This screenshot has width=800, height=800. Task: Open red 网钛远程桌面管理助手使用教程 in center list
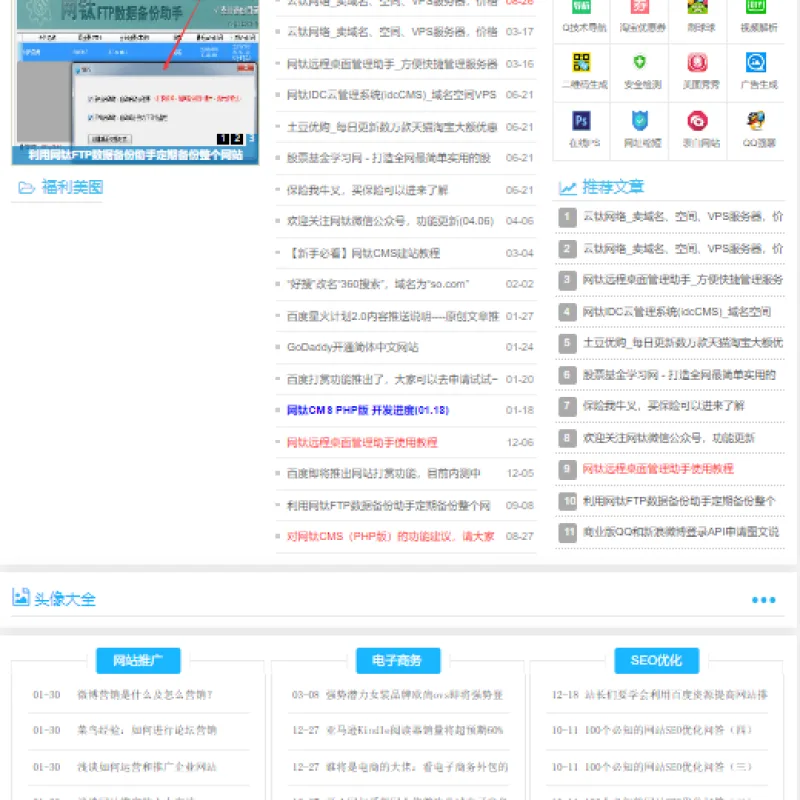[x=362, y=442]
